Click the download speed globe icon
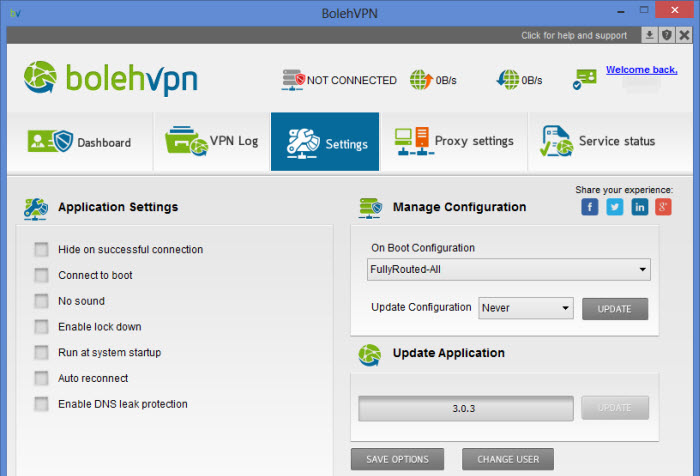700x476 pixels. pyautogui.click(x=508, y=80)
